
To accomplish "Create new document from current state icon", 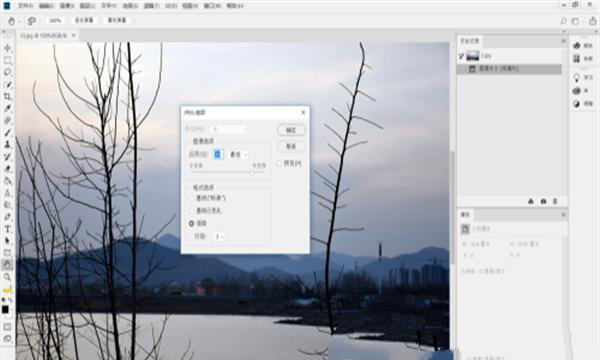I will 531,201.
